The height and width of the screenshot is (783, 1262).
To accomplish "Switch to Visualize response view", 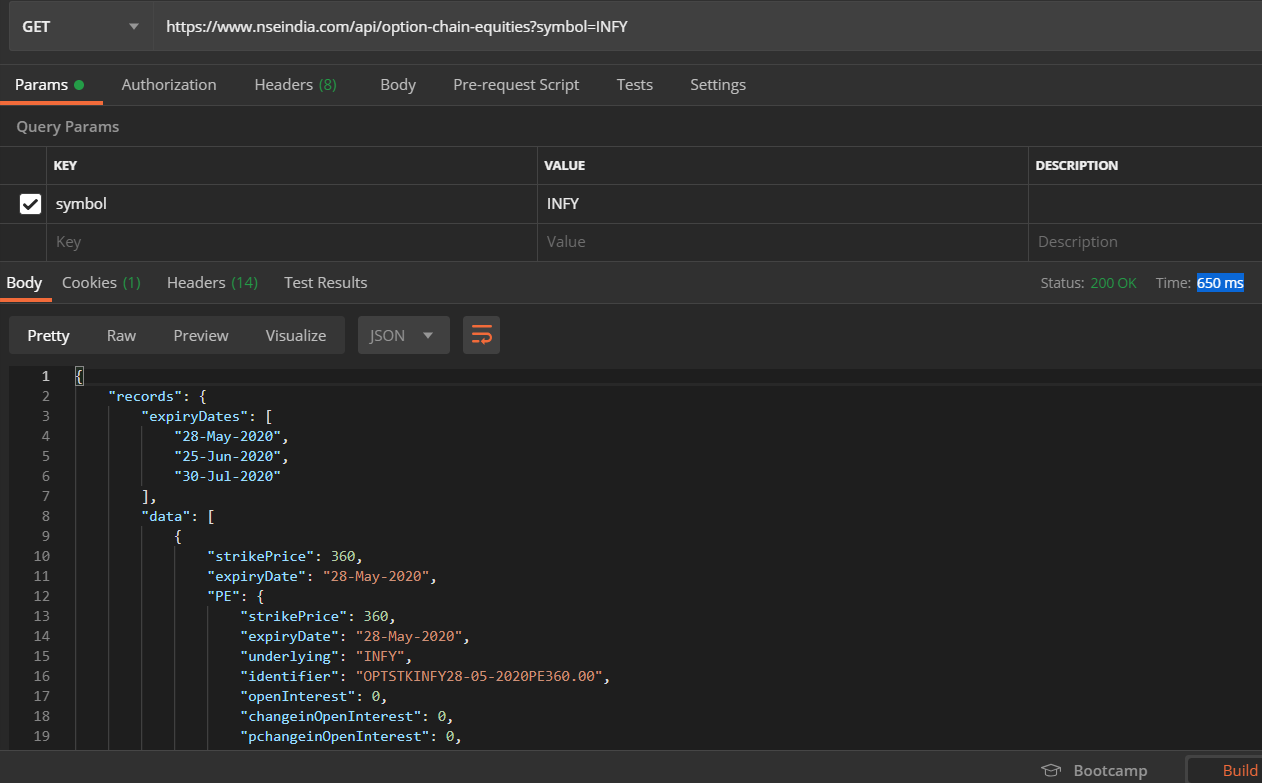I will pos(296,335).
